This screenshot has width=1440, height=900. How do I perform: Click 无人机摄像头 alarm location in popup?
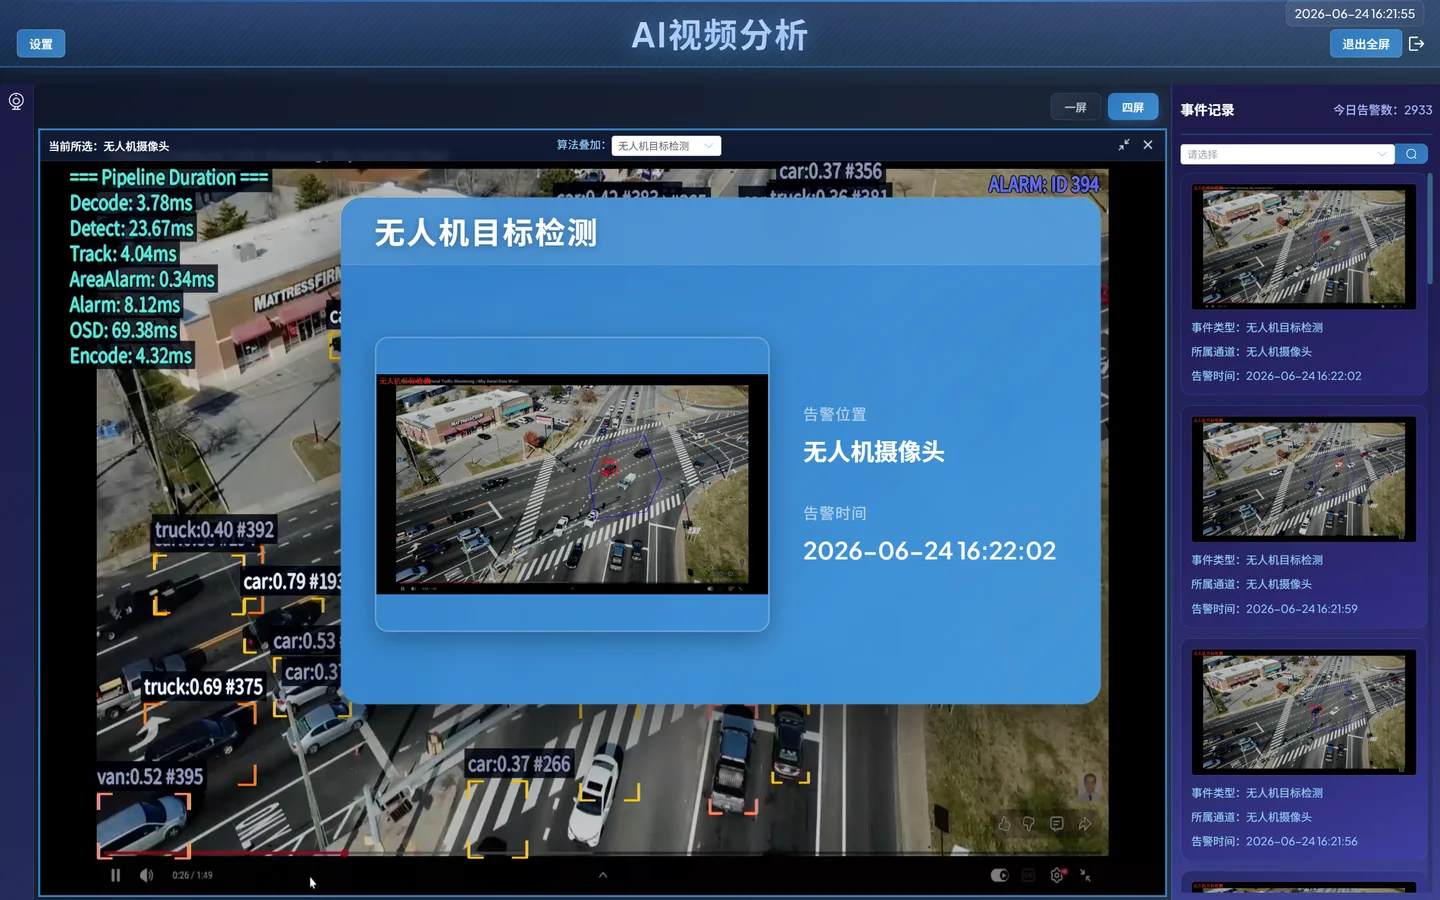click(874, 452)
